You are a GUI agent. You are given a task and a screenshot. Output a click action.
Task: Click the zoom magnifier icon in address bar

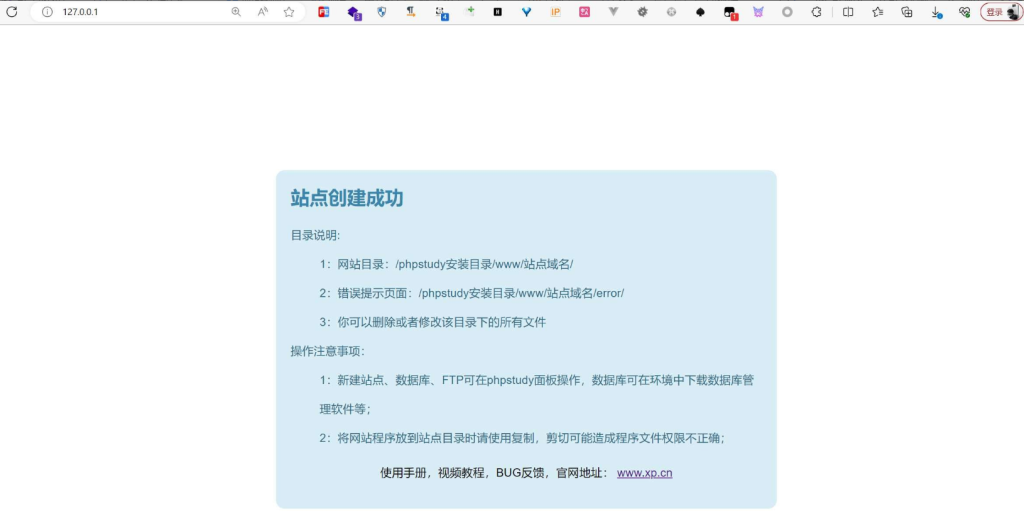[236, 12]
